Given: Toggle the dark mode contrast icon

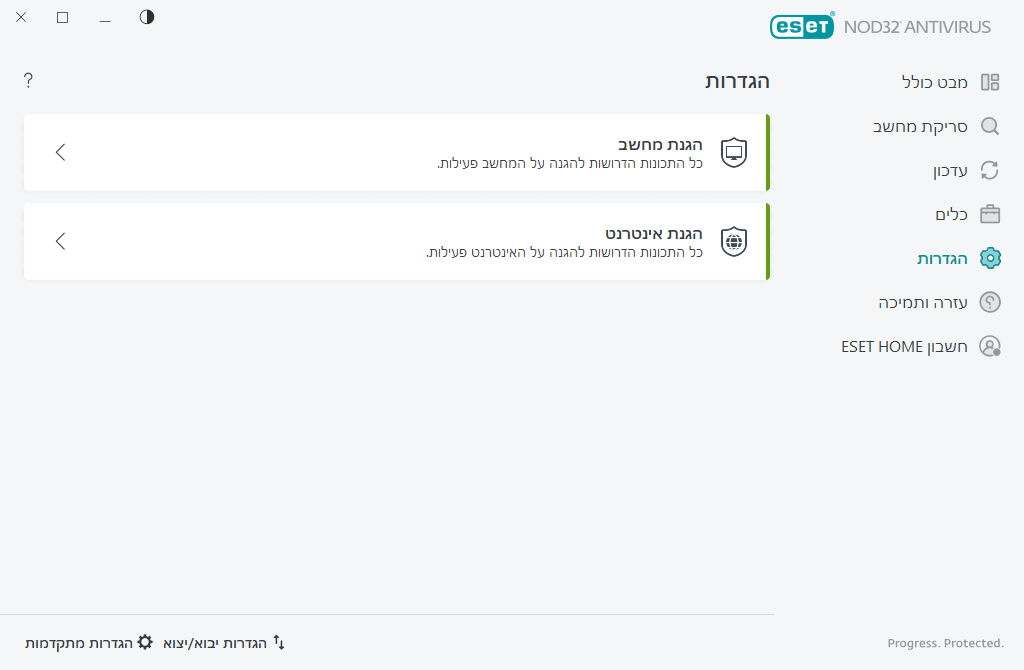Looking at the screenshot, I should click(x=146, y=17).
